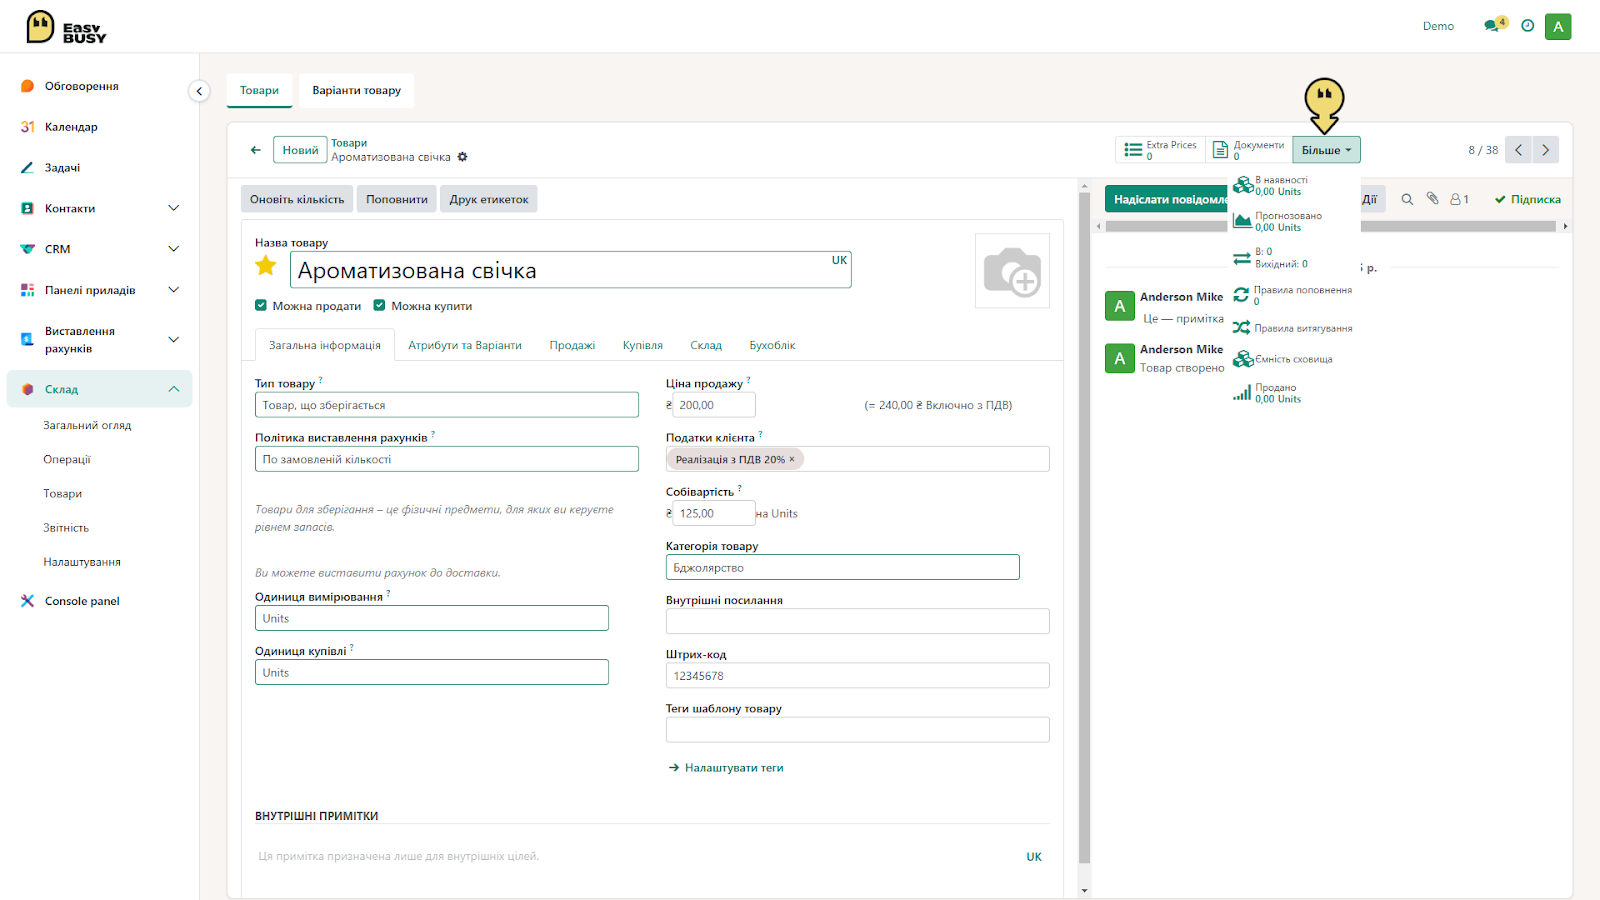Open the Варіанти товару tab

[357, 90]
